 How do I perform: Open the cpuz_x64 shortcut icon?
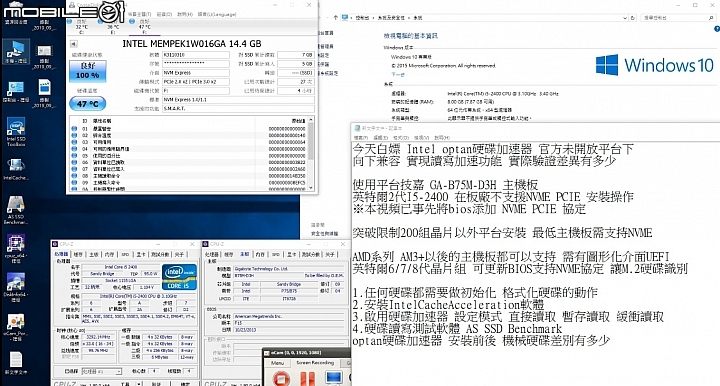coord(16,248)
